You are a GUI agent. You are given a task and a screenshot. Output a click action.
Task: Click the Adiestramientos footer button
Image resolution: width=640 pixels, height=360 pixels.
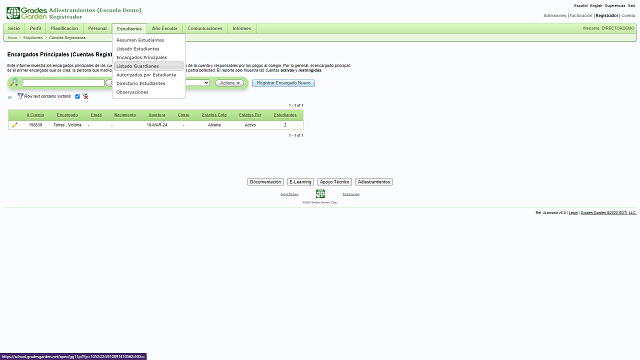[374, 182]
